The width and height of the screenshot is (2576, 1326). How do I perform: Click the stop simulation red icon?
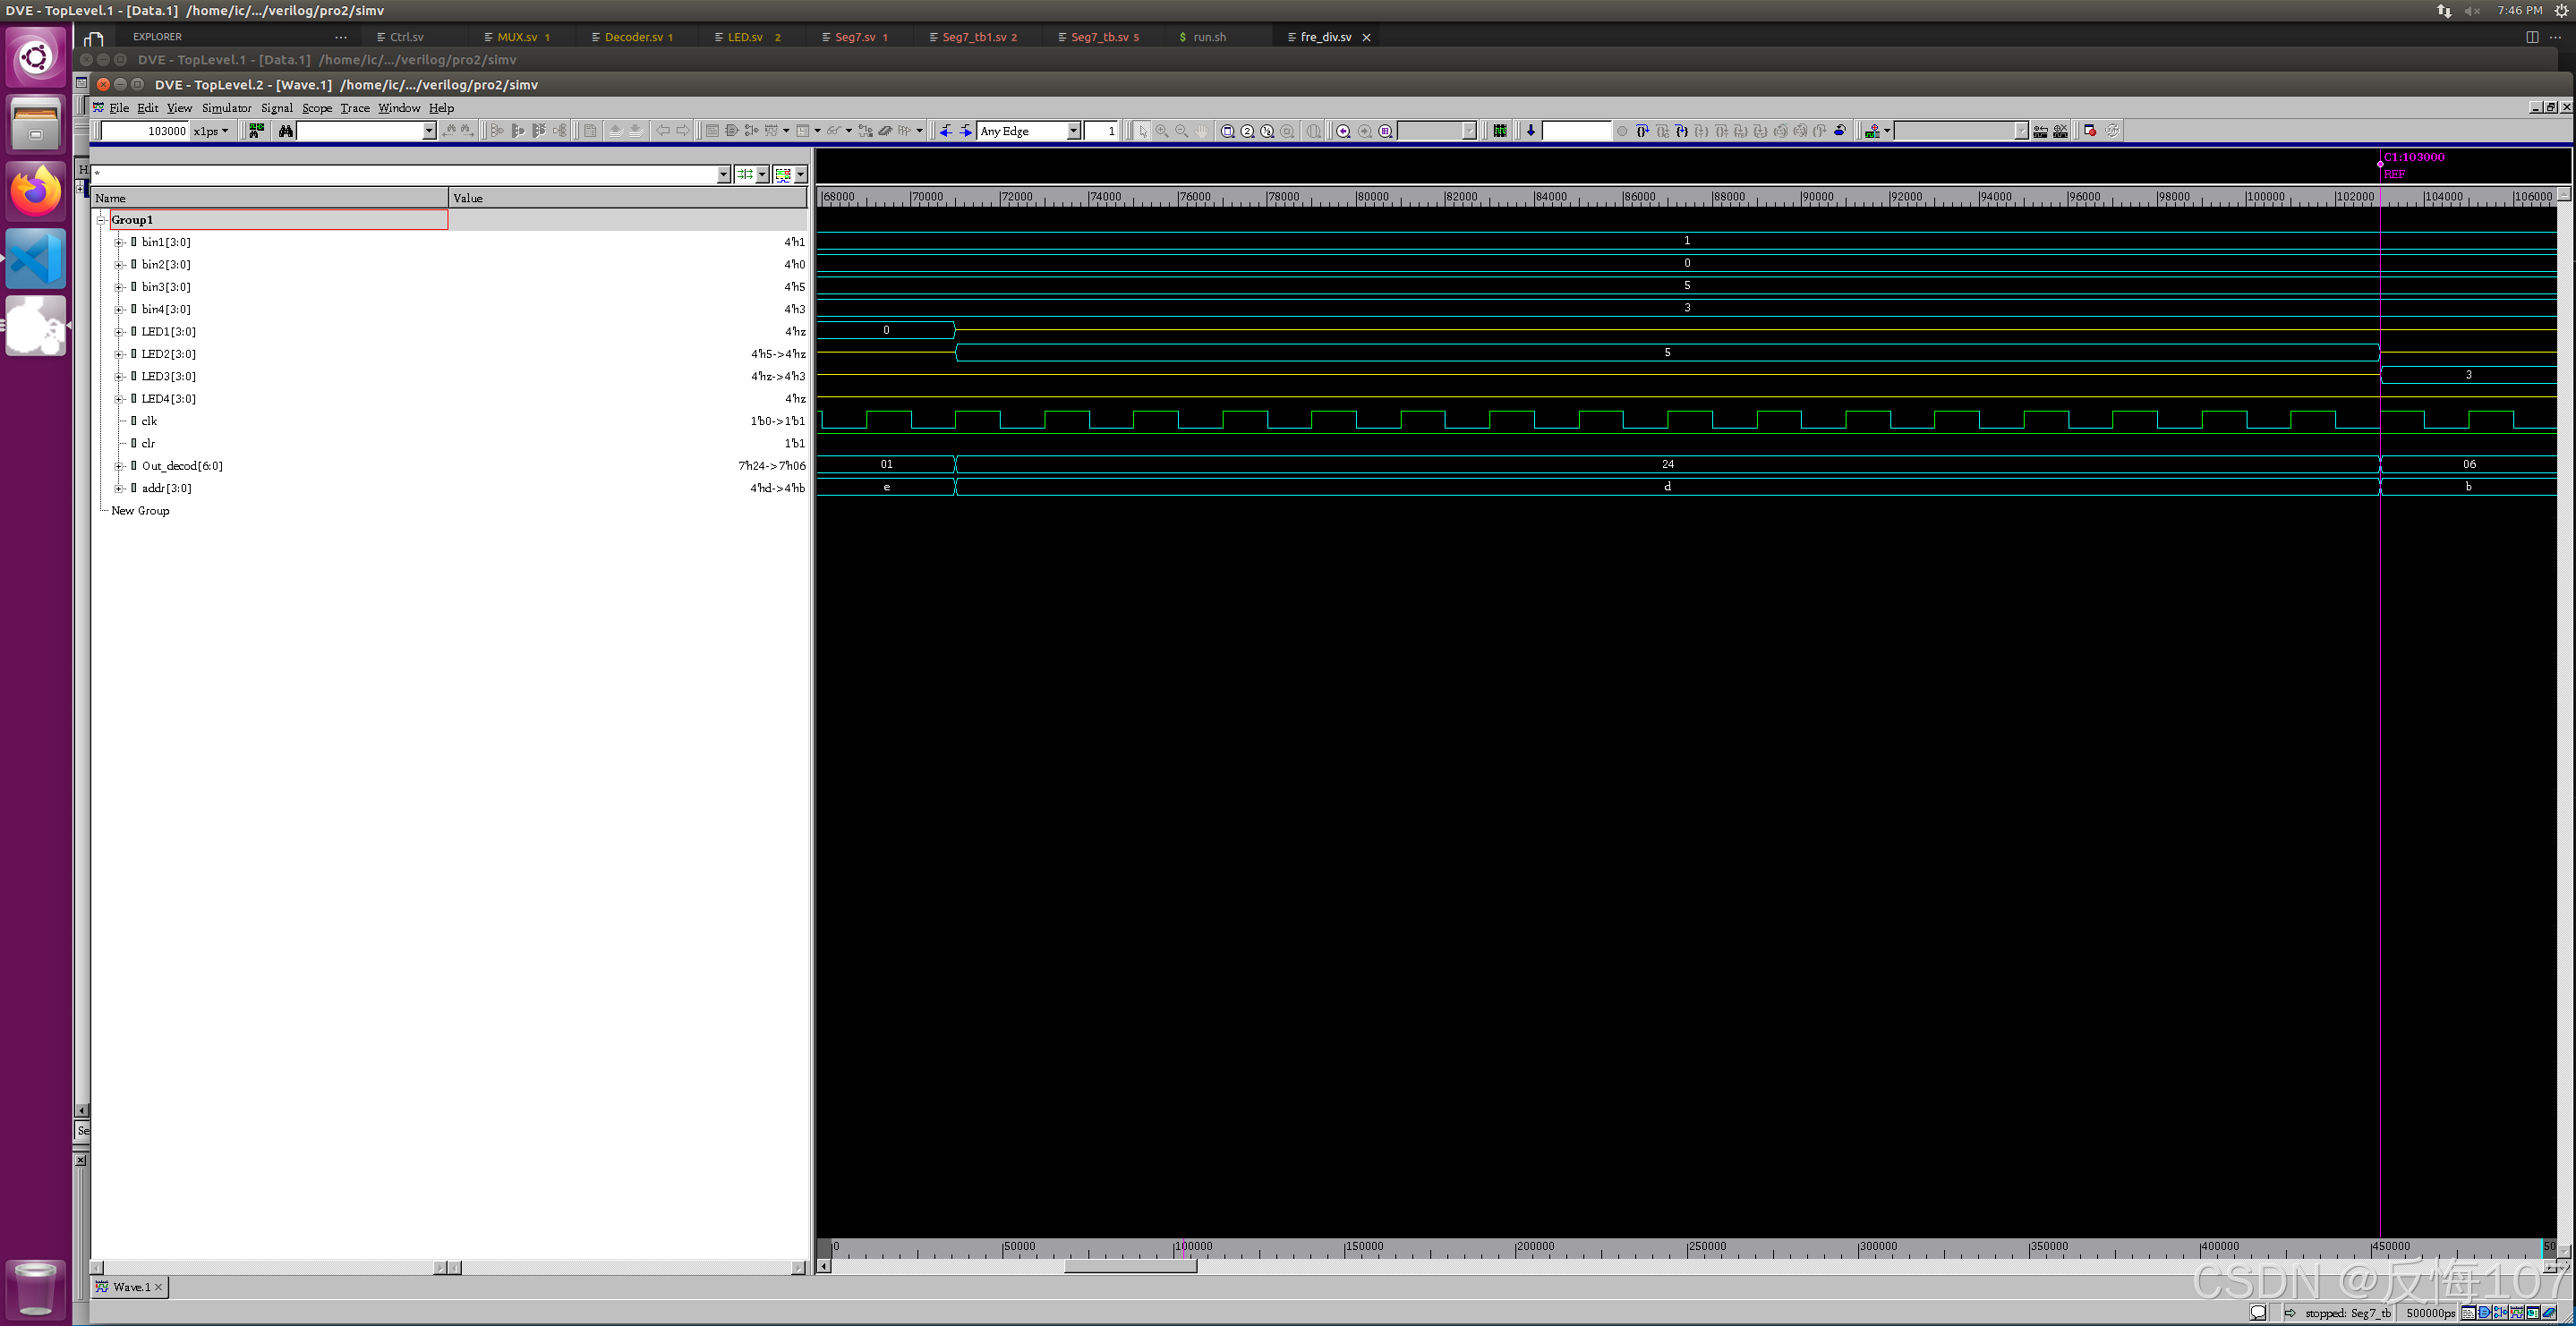(x=2089, y=131)
